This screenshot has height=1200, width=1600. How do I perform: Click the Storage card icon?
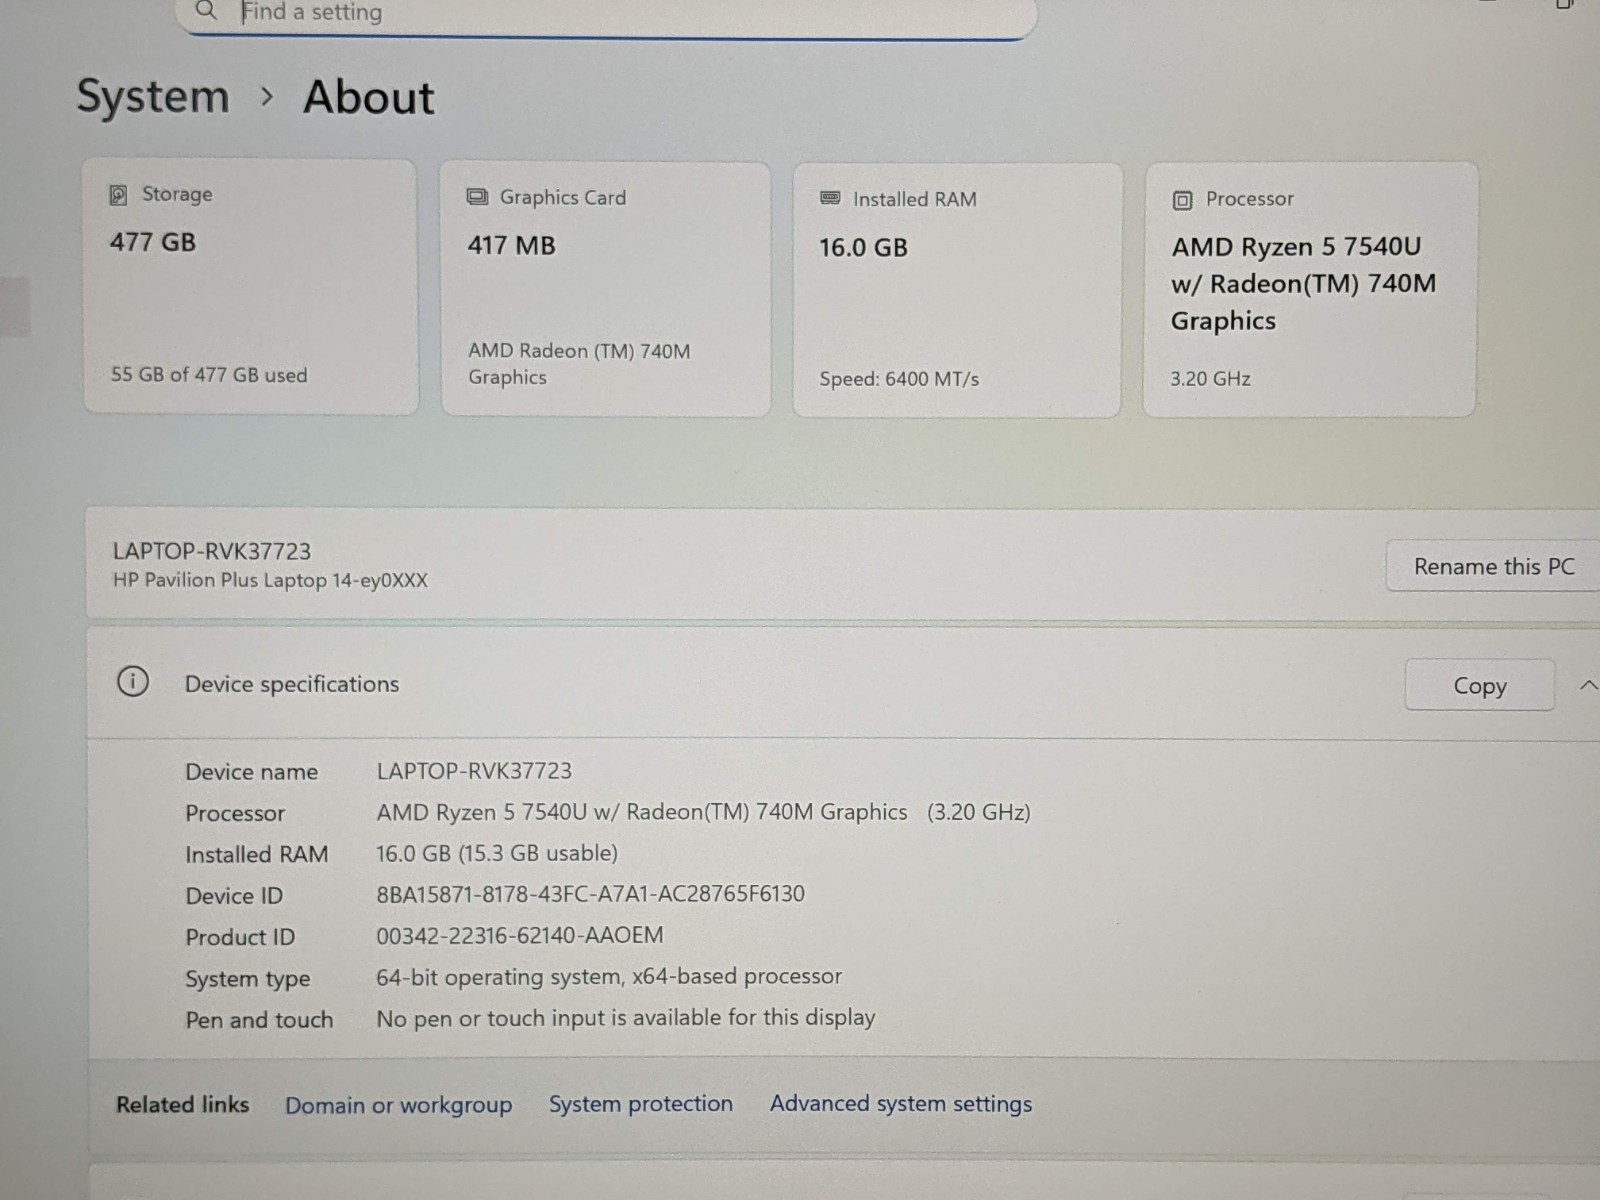[x=118, y=195]
